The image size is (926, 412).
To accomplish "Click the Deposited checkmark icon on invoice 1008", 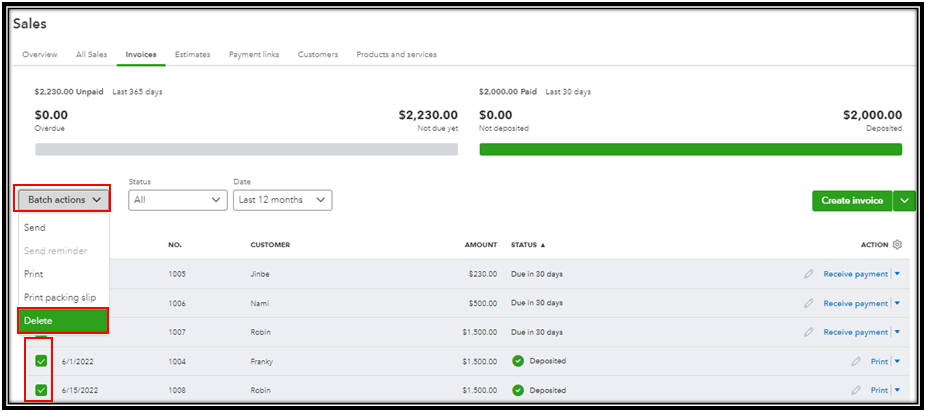I will click(518, 390).
